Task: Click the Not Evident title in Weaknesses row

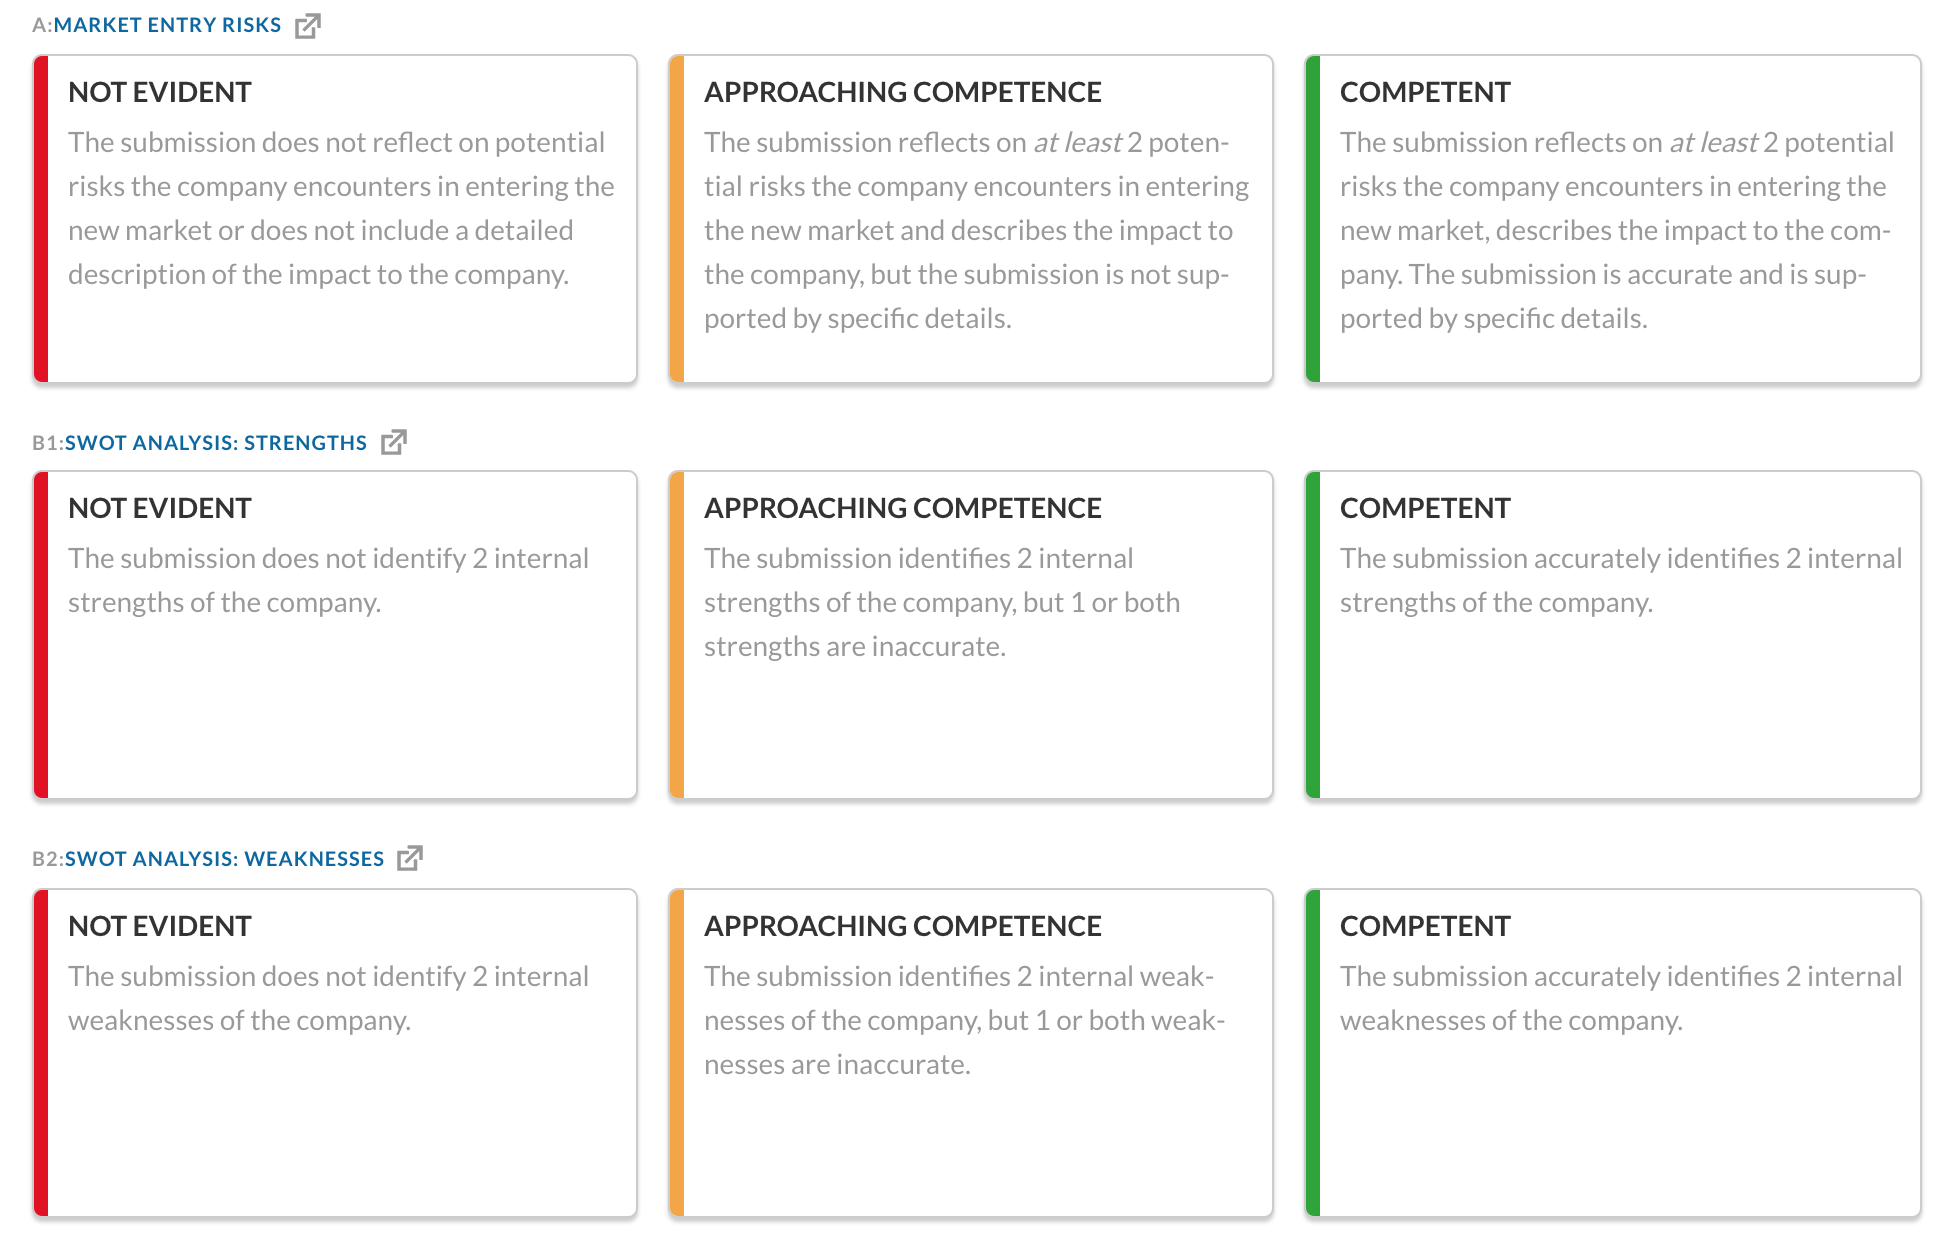Action: click(160, 926)
